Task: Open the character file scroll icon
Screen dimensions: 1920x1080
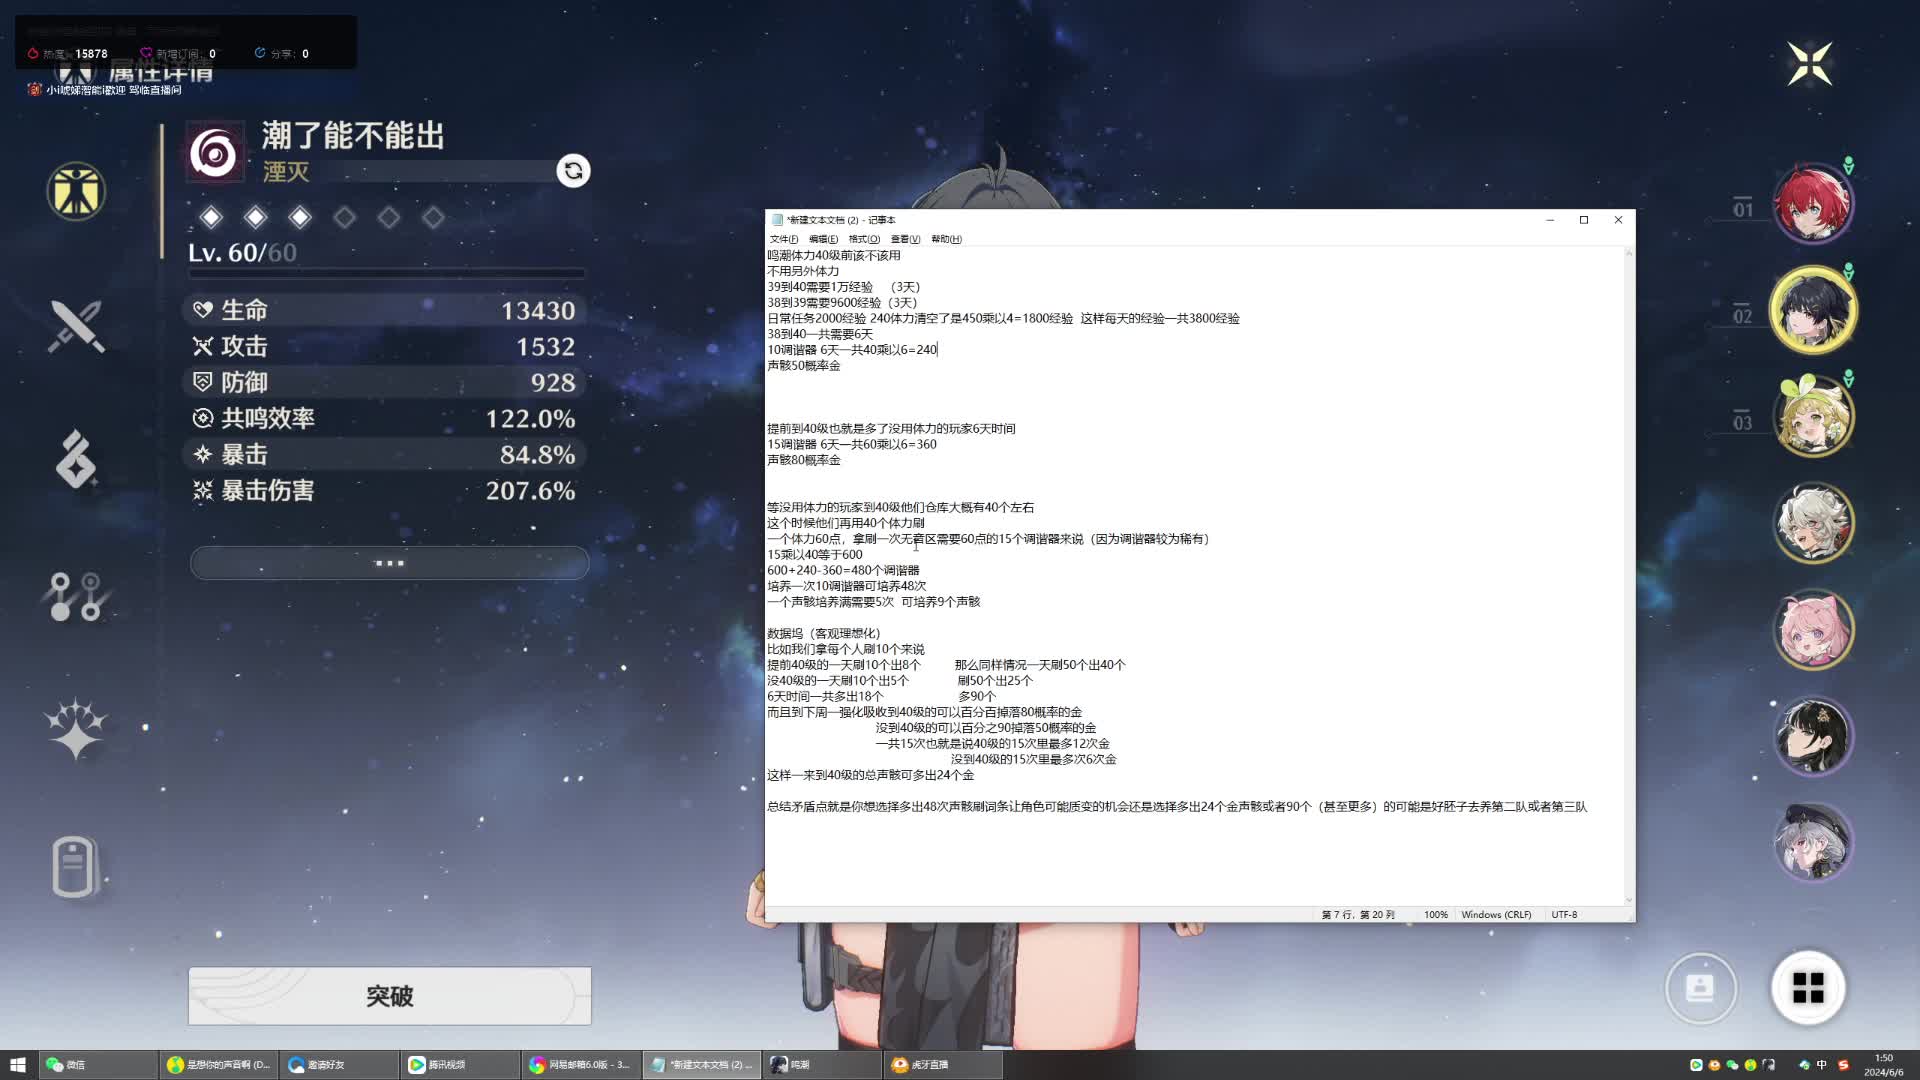Action: coord(74,866)
